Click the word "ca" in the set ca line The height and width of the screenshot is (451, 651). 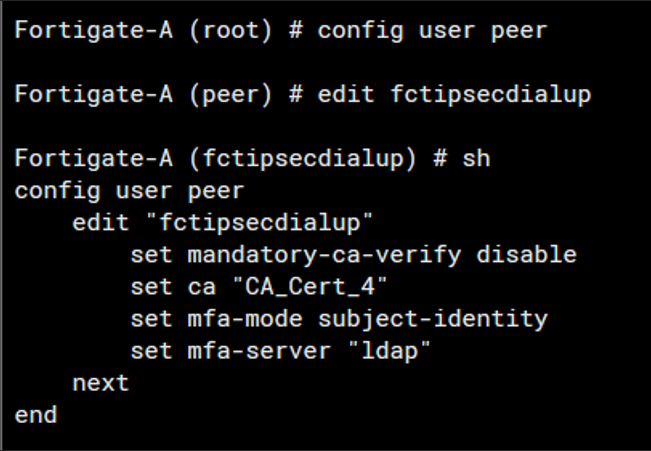click(x=202, y=287)
